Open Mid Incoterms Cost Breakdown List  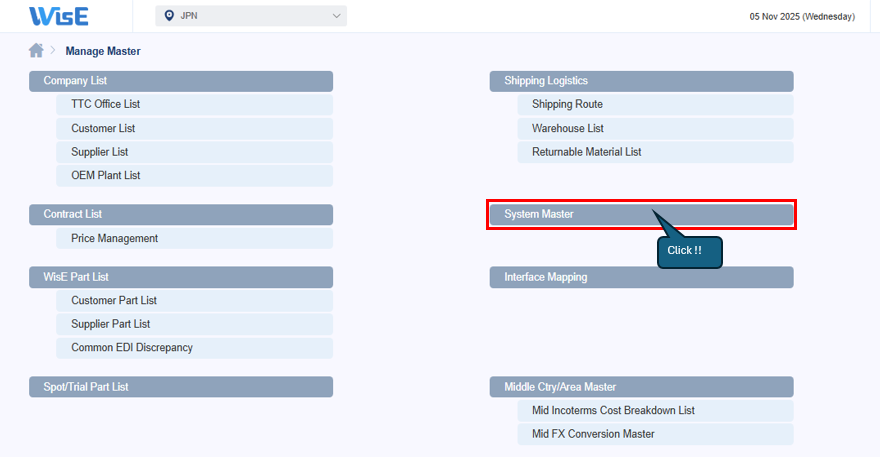[x=613, y=410]
